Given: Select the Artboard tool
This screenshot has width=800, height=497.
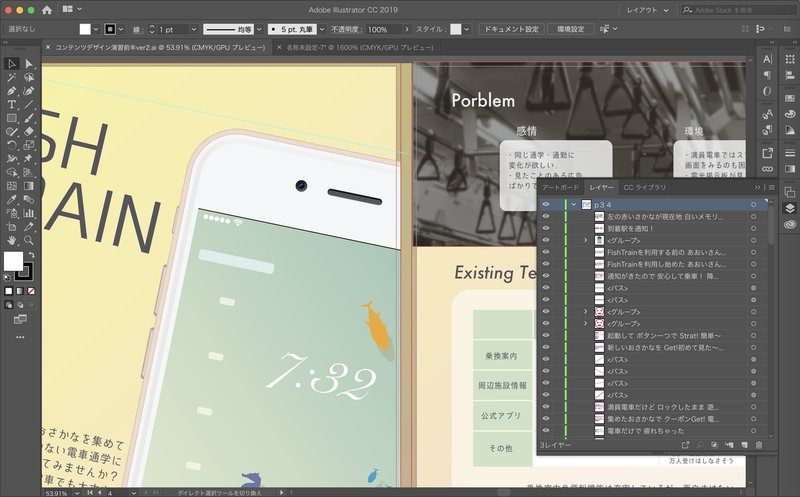Looking at the screenshot, I should pos(12,227).
